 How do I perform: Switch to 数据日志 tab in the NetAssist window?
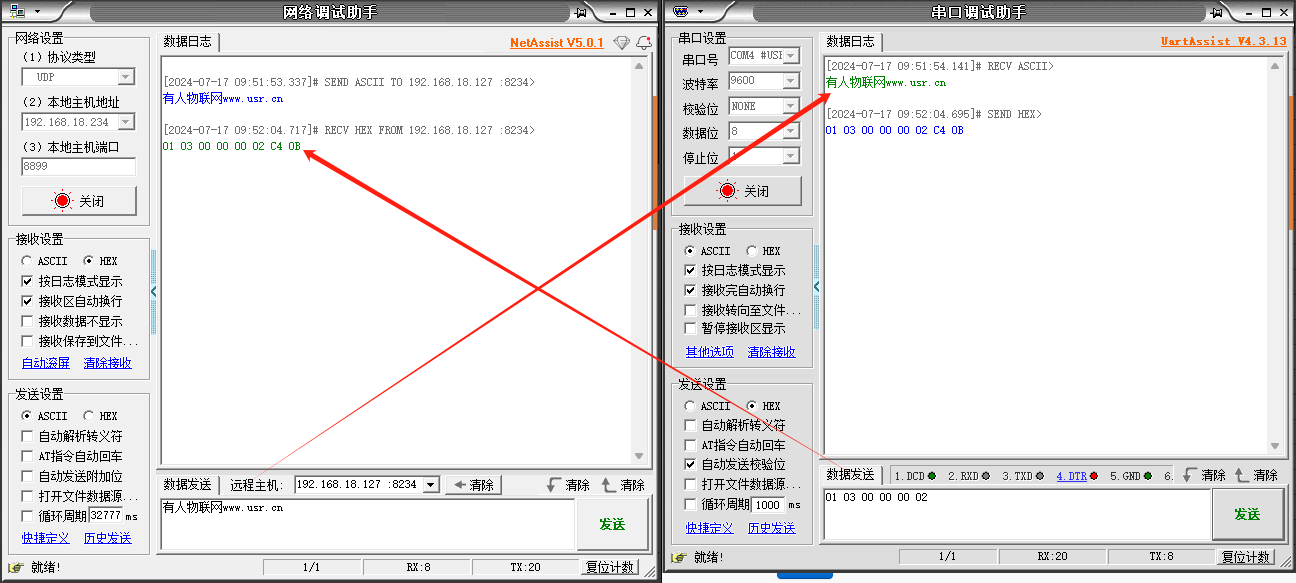pyautogui.click(x=188, y=42)
